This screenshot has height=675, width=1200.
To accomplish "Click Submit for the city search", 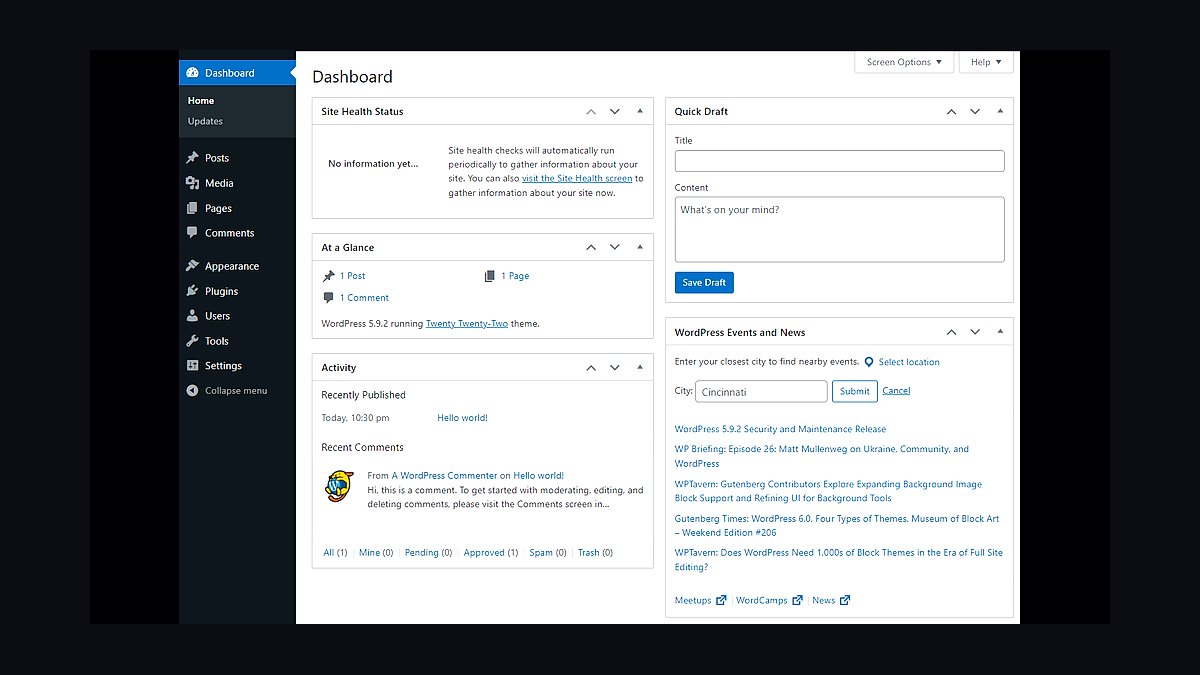I will click(854, 391).
